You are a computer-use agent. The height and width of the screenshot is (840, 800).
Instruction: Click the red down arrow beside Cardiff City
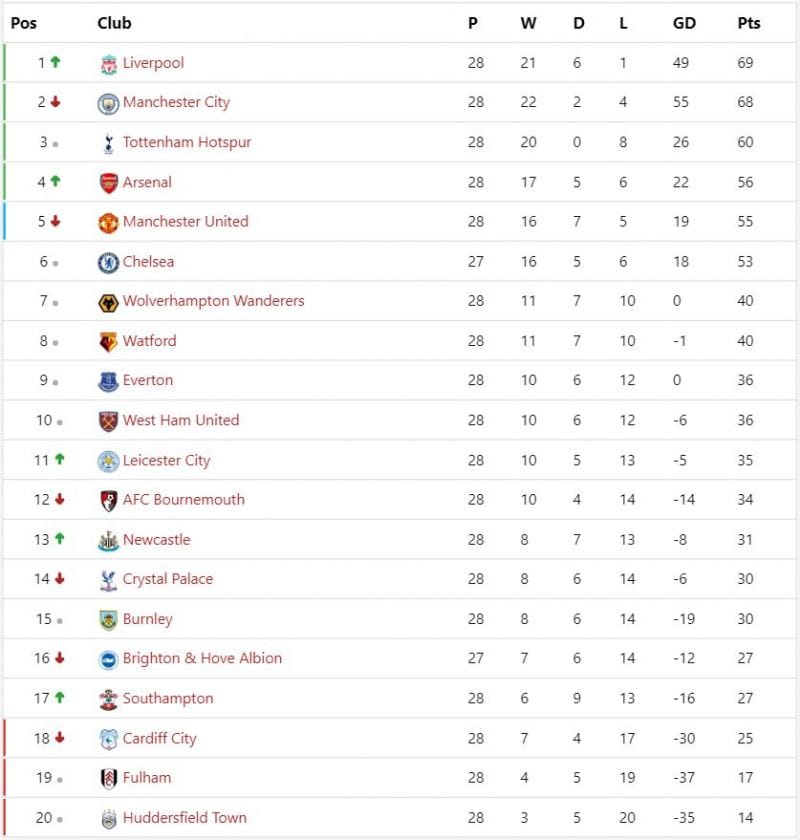coord(59,737)
